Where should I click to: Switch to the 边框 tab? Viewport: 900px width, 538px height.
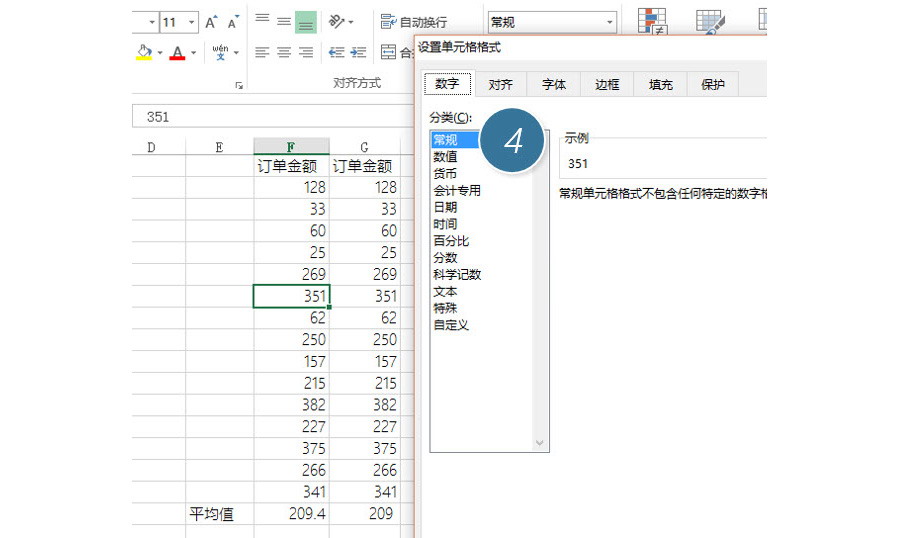click(607, 84)
